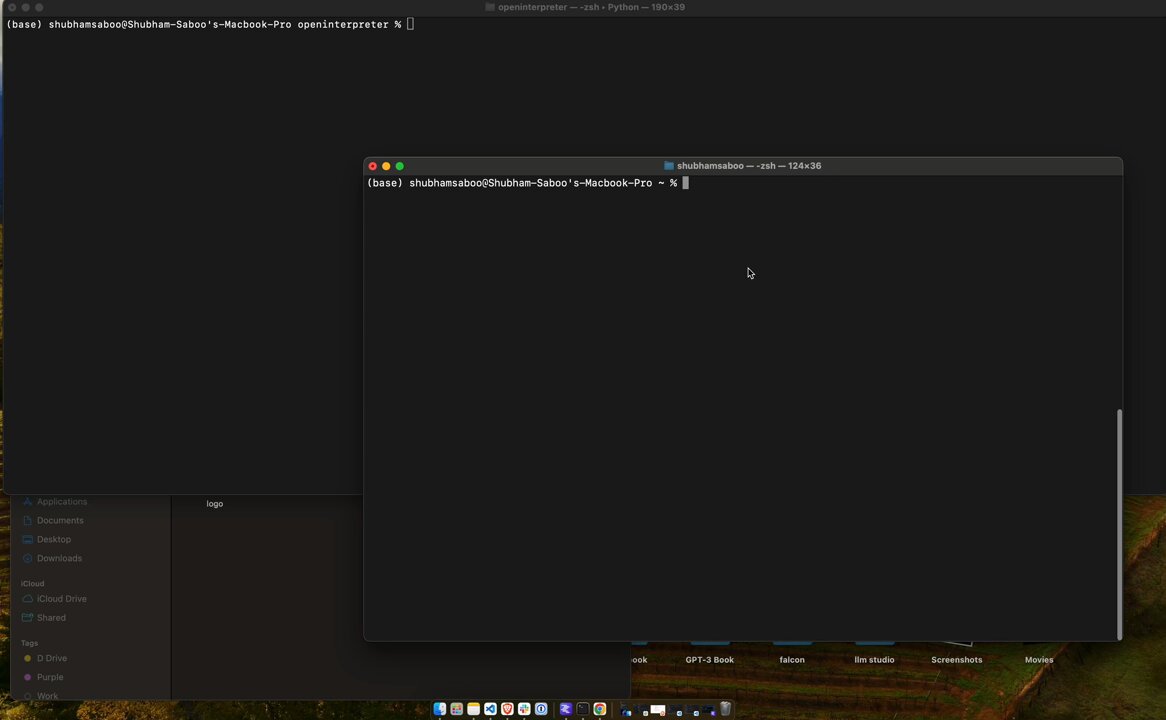Open Brave browser from the Dock

(x=507, y=709)
